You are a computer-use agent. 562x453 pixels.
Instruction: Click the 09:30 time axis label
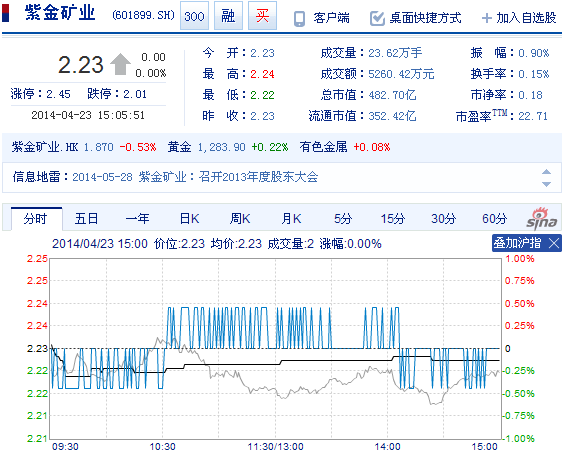point(65,447)
